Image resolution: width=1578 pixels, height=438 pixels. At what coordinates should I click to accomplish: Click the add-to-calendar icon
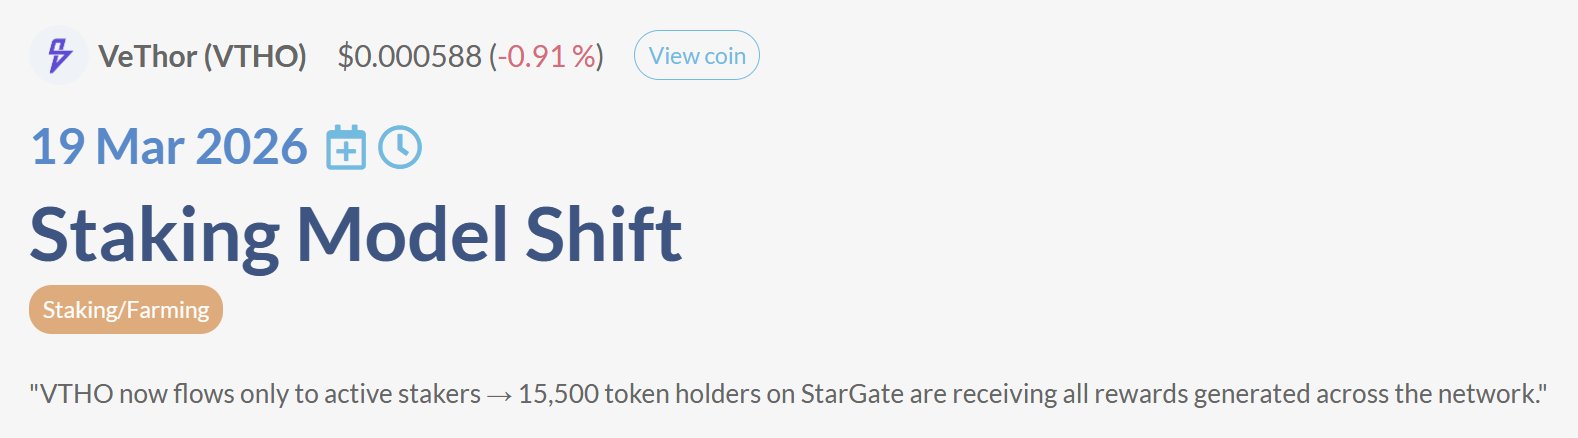click(346, 148)
